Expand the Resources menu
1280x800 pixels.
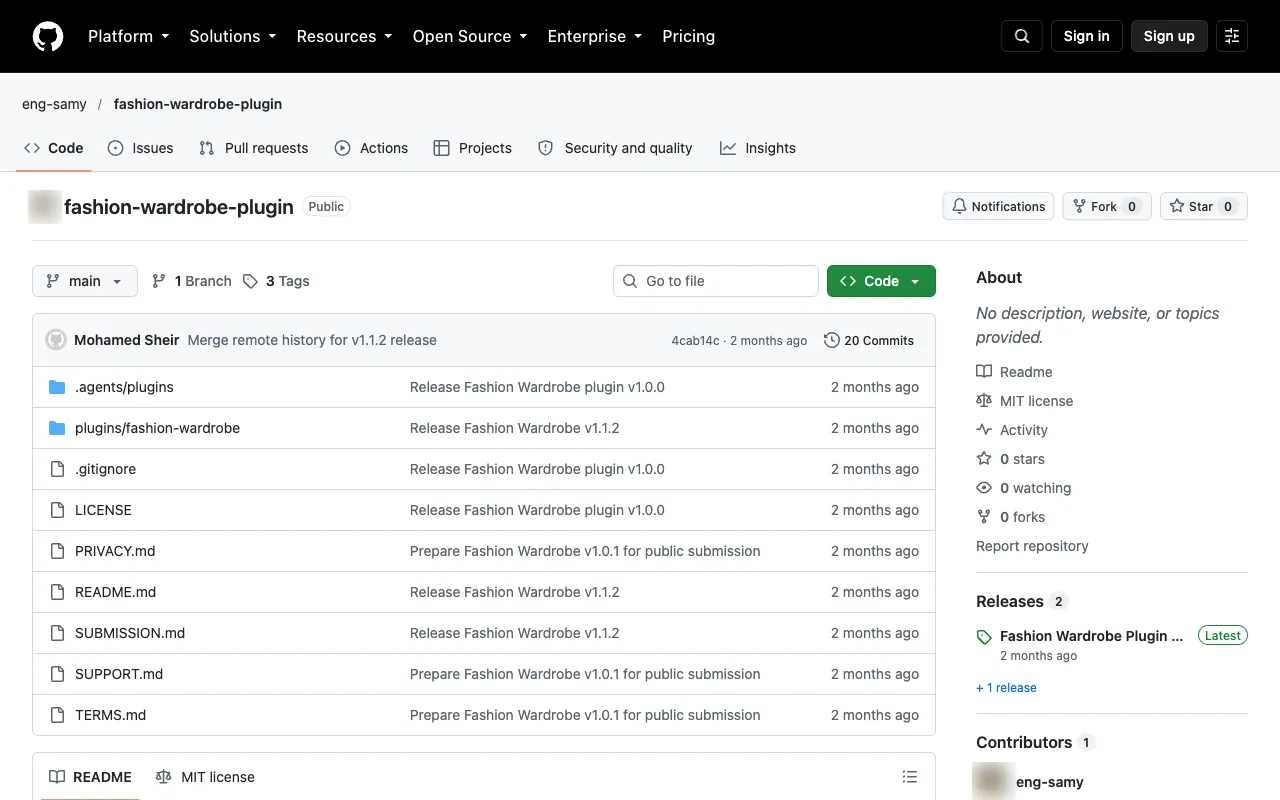[x=344, y=36]
